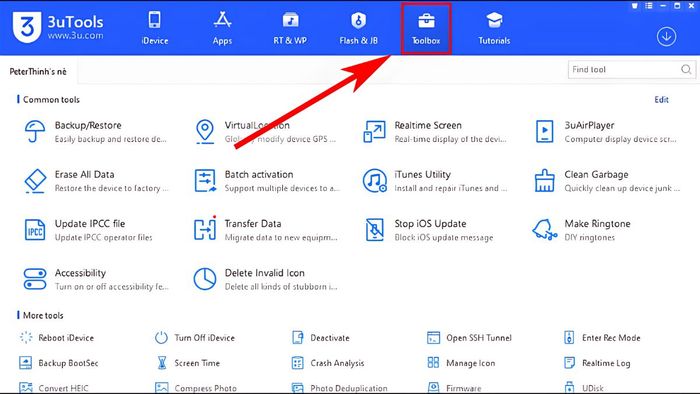Open the Make Ringtone bell icon
This screenshot has width=700, height=394.
pyautogui.click(x=545, y=230)
